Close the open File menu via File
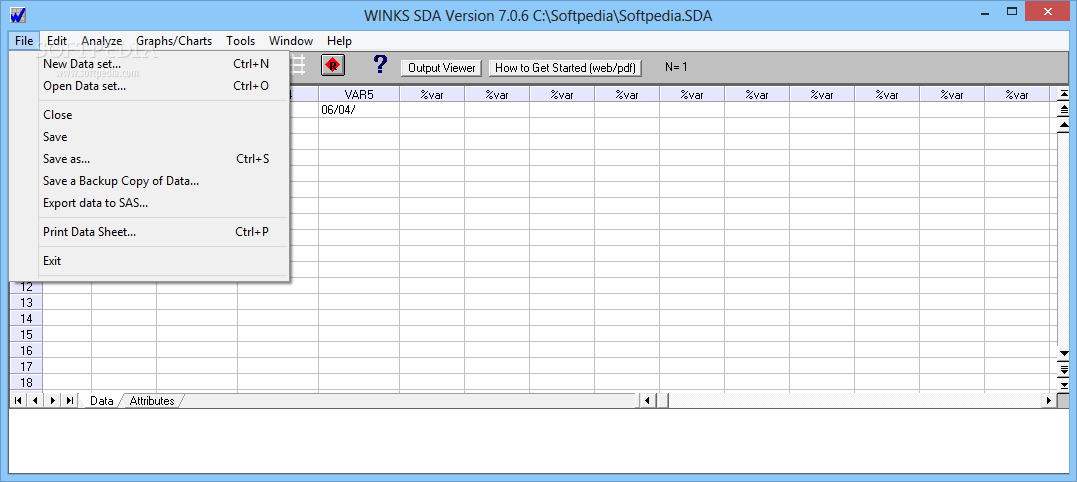 click(24, 41)
